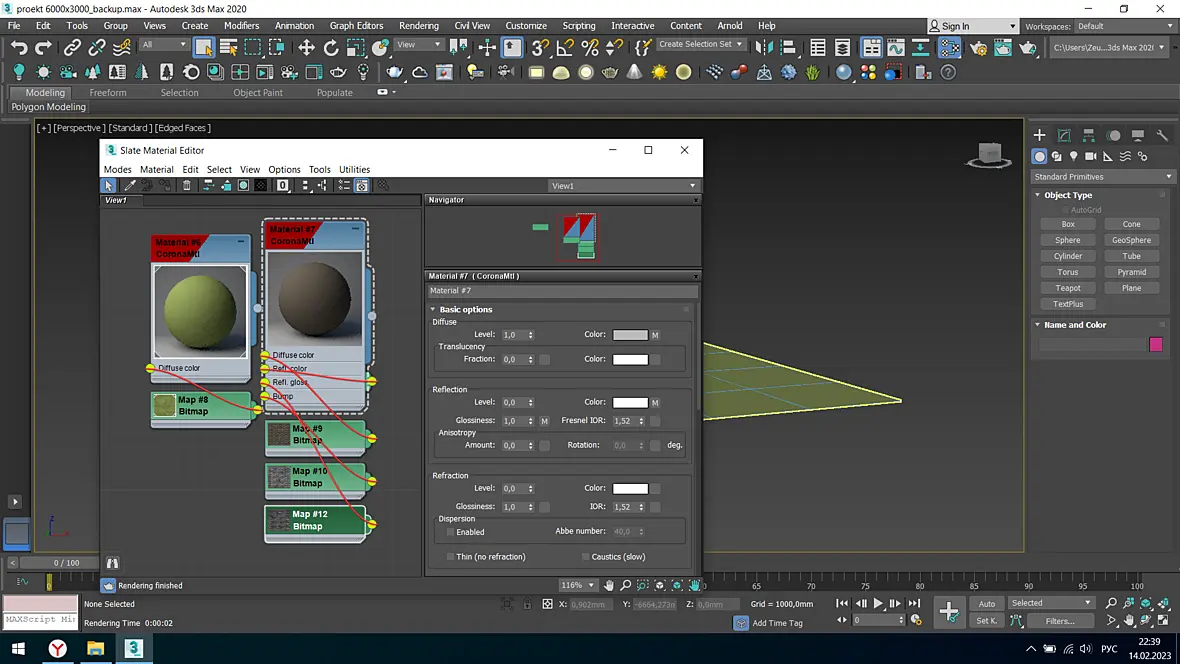This screenshot has height=664, width=1180.
Task: Click the Reflection glossiness M map button
Action: [x=544, y=421]
